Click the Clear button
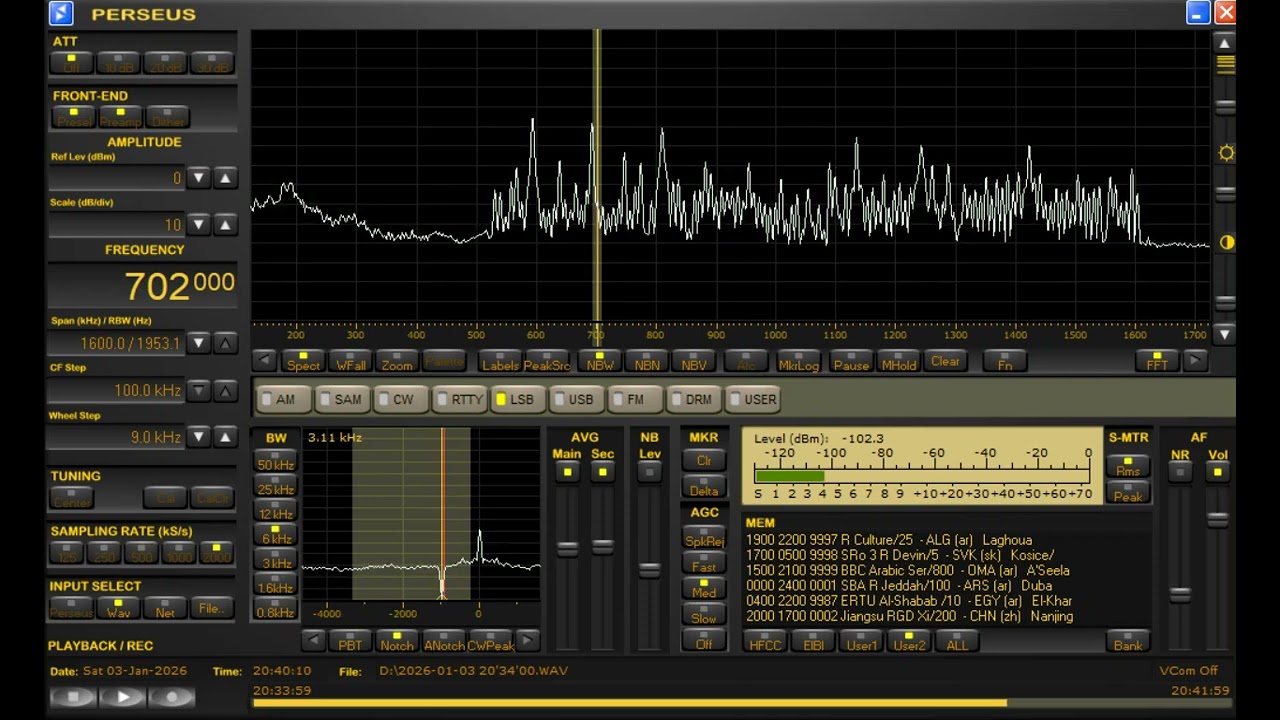 (x=945, y=362)
